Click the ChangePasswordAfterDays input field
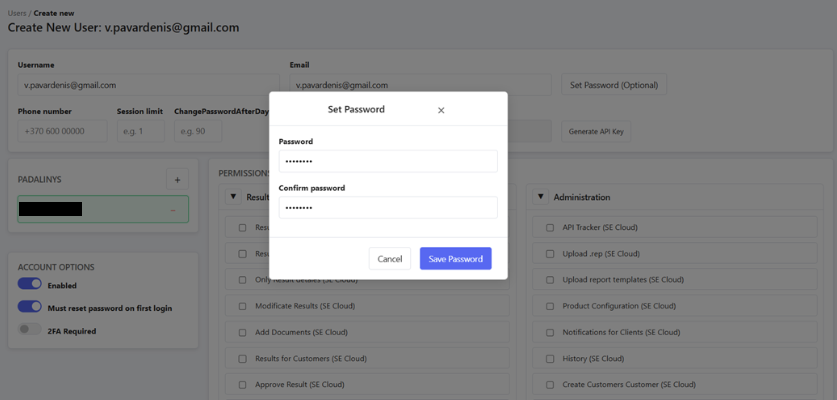This screenshot has height=400, width=837. (198, 131)
